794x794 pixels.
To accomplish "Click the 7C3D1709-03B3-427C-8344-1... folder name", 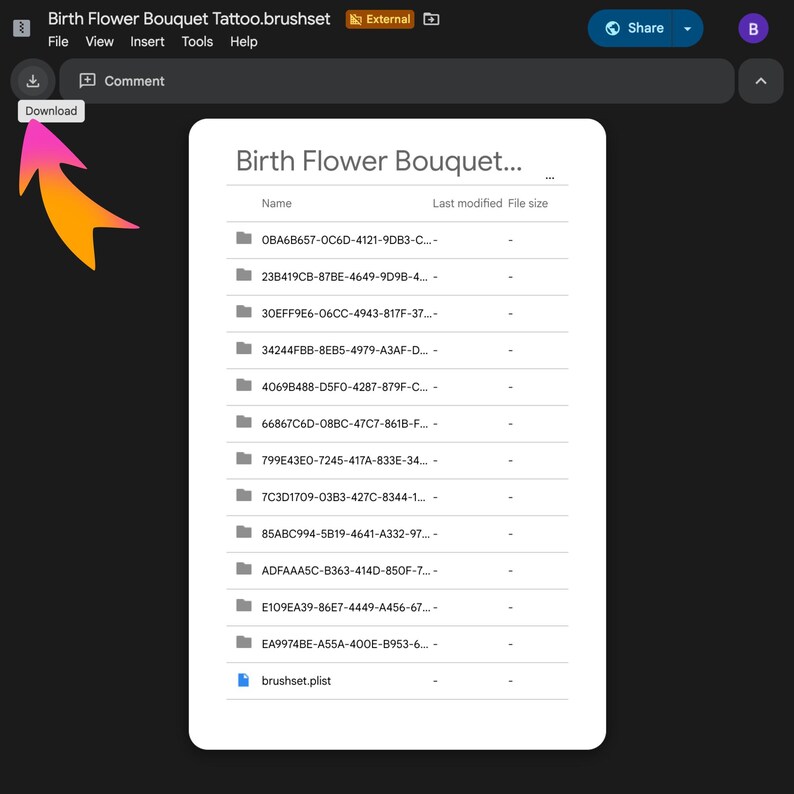I will coord(343,497).
